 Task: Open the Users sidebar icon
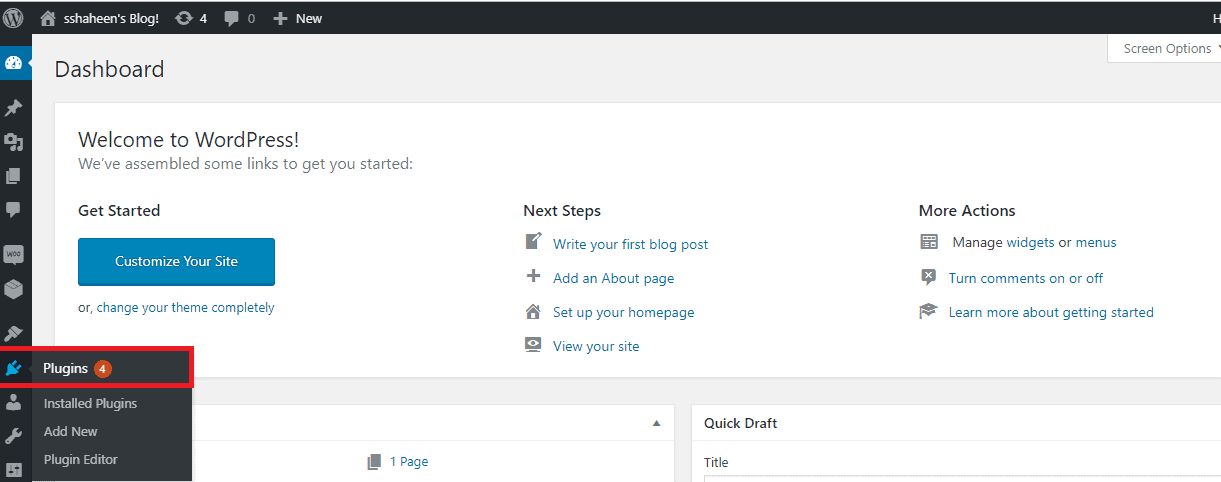[14, 402]
